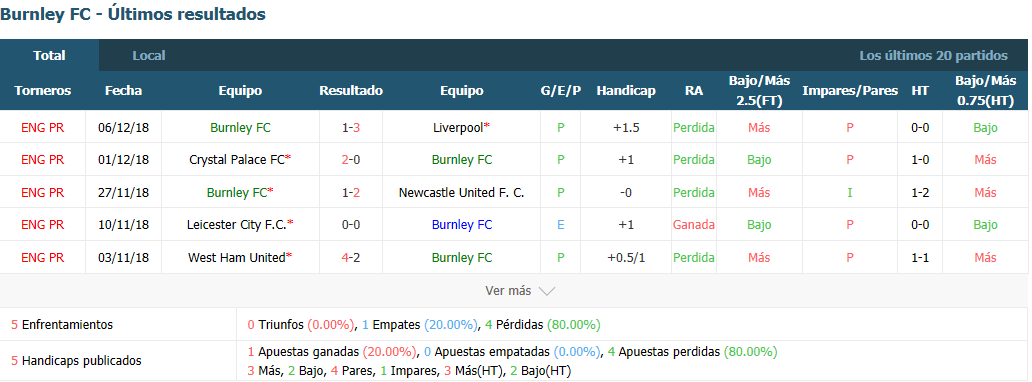
Task: Click blue Burnley FC in Leicester row
Action: 461,225
